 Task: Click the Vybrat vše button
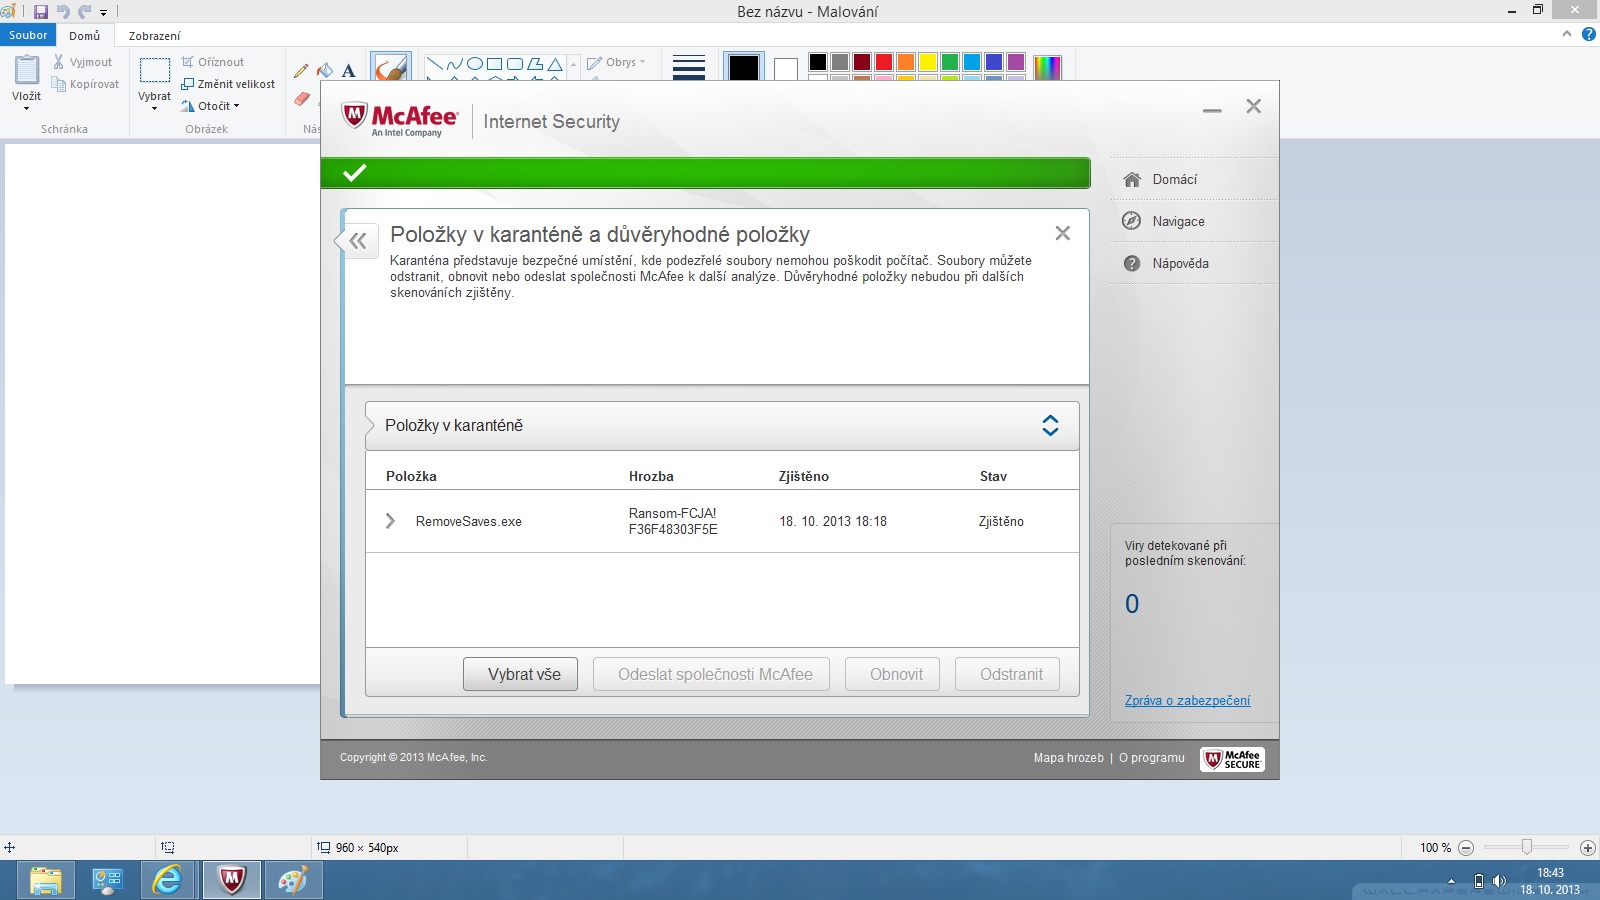(x=520, y=674)
